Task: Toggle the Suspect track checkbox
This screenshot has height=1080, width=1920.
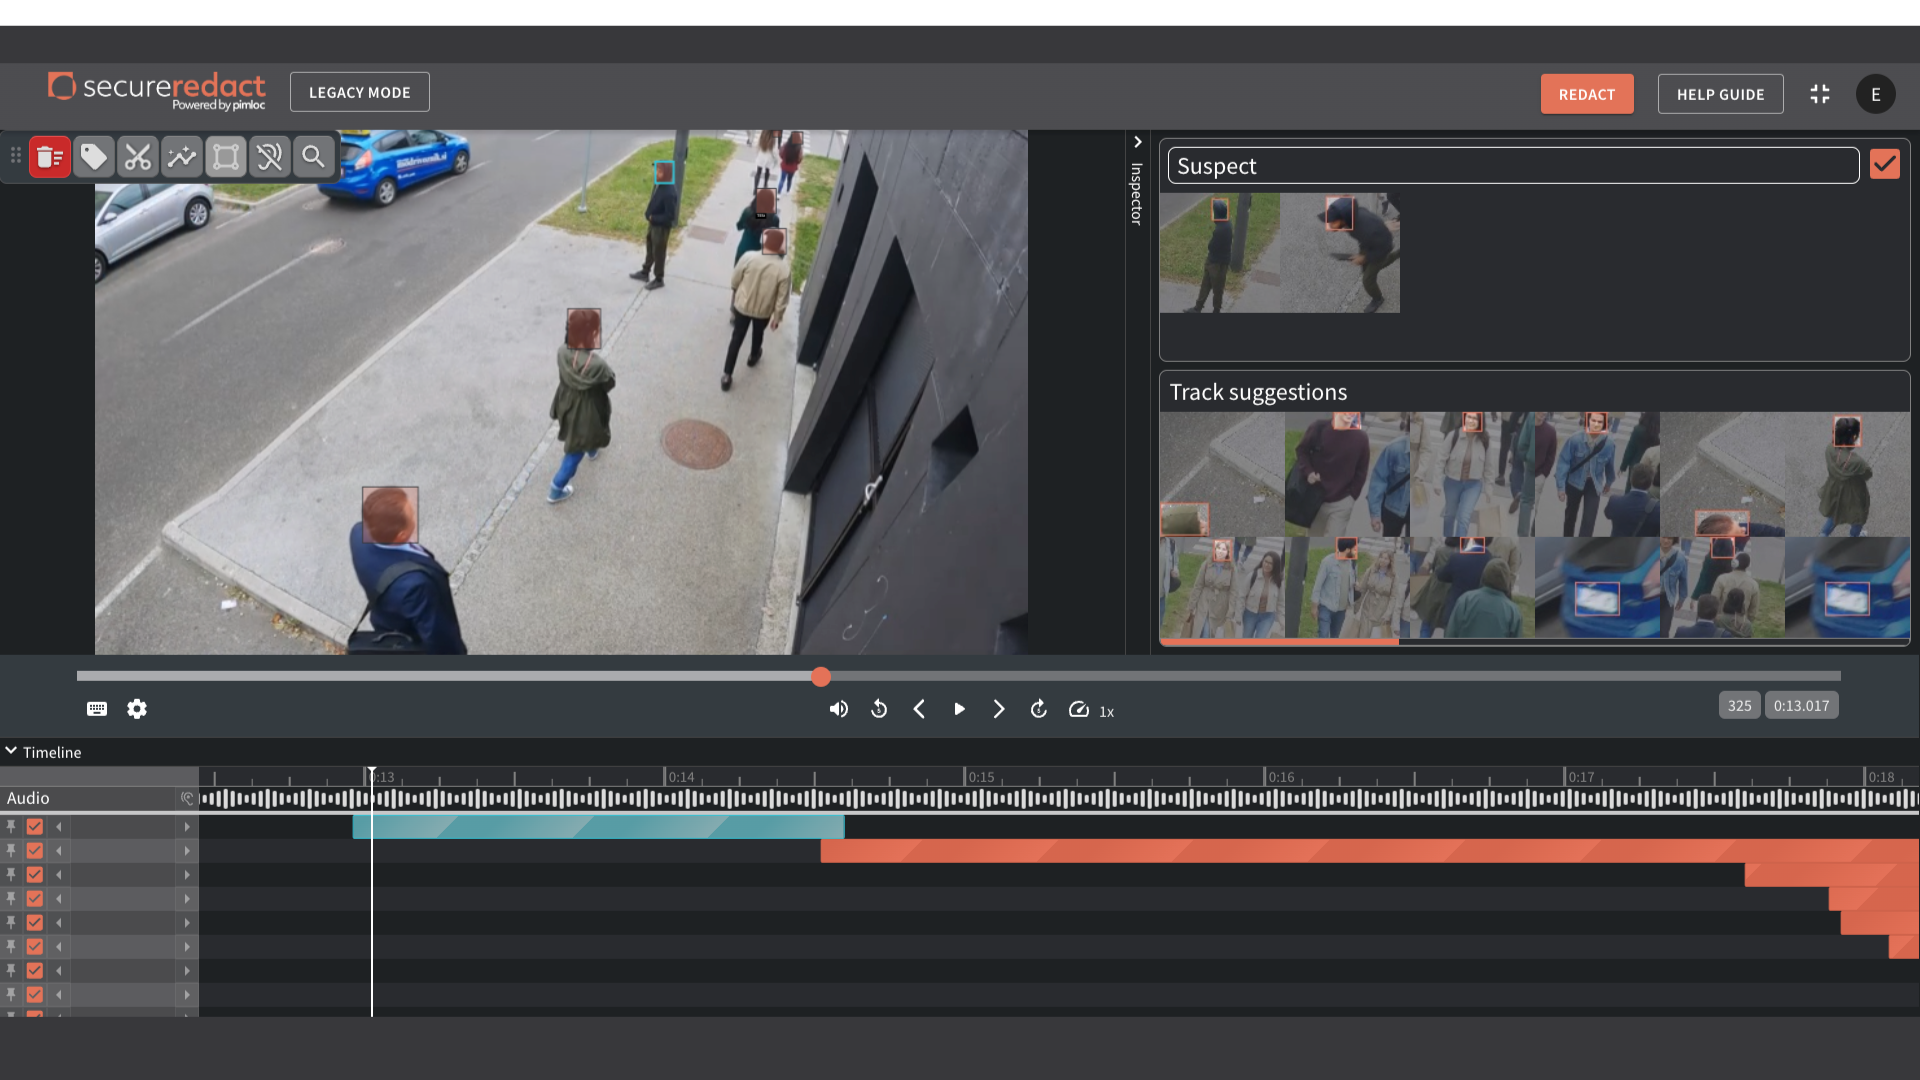Action: (x=1884, y=164)
